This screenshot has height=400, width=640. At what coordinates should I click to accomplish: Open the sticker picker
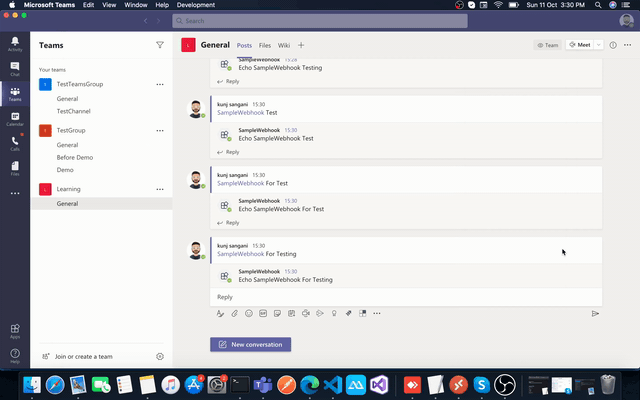coord(277,313)
